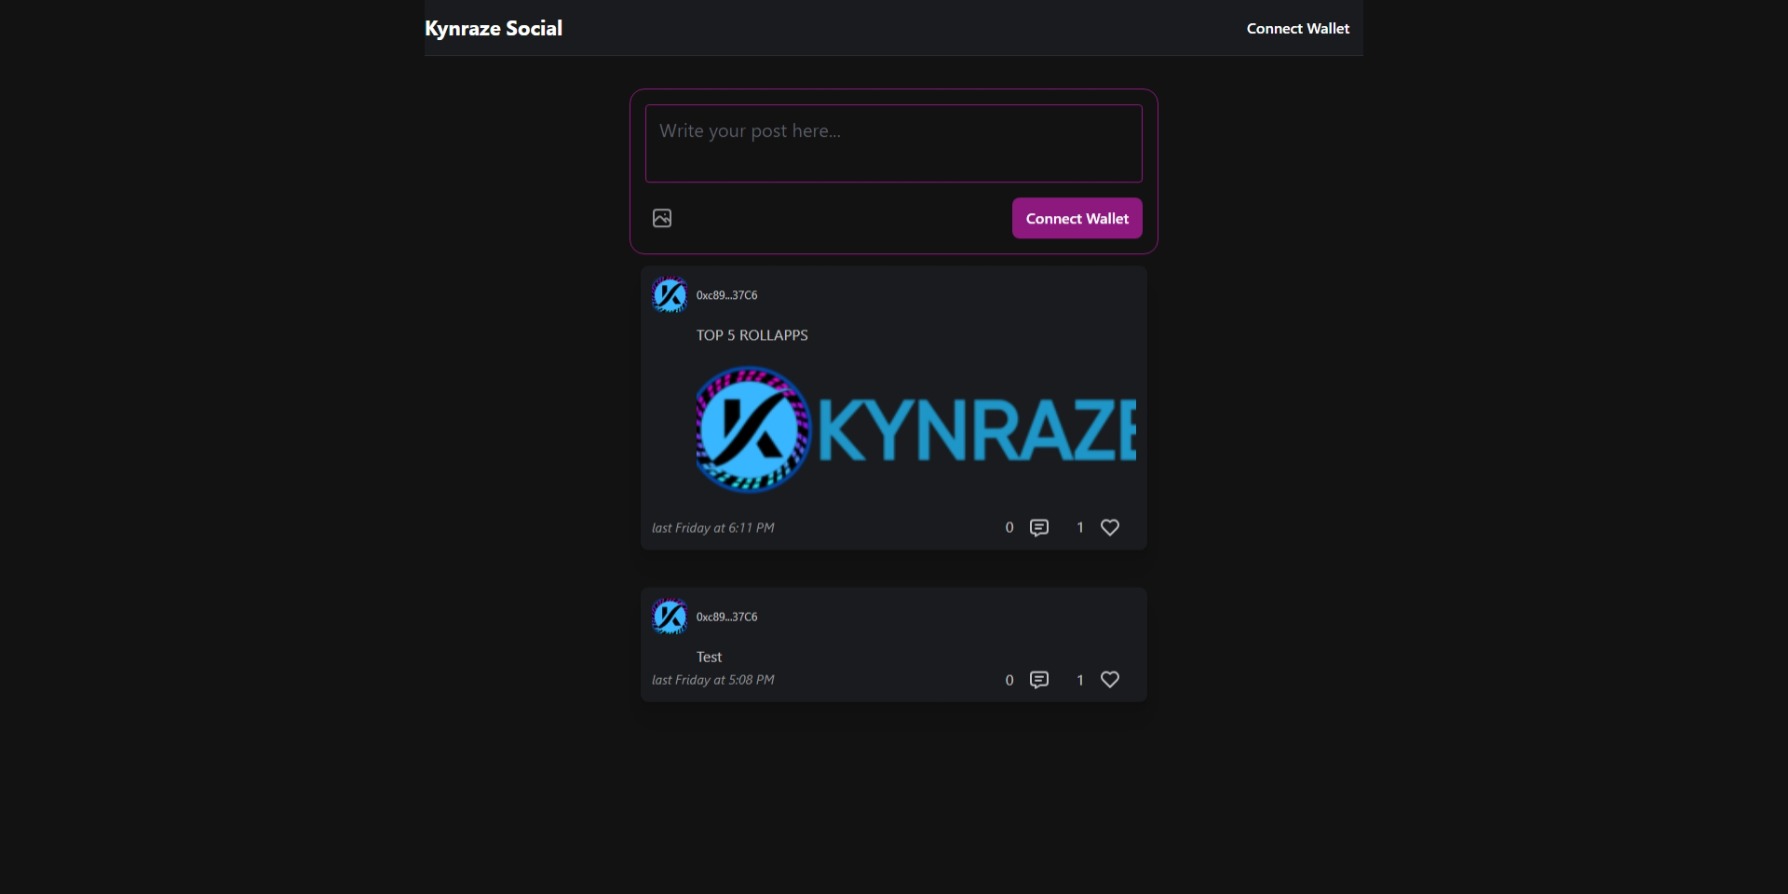The image size is (1788, 894).
Task: Click the 'last Friday at 6:11 PM' timestamp
Action: (x=713, y=528)
